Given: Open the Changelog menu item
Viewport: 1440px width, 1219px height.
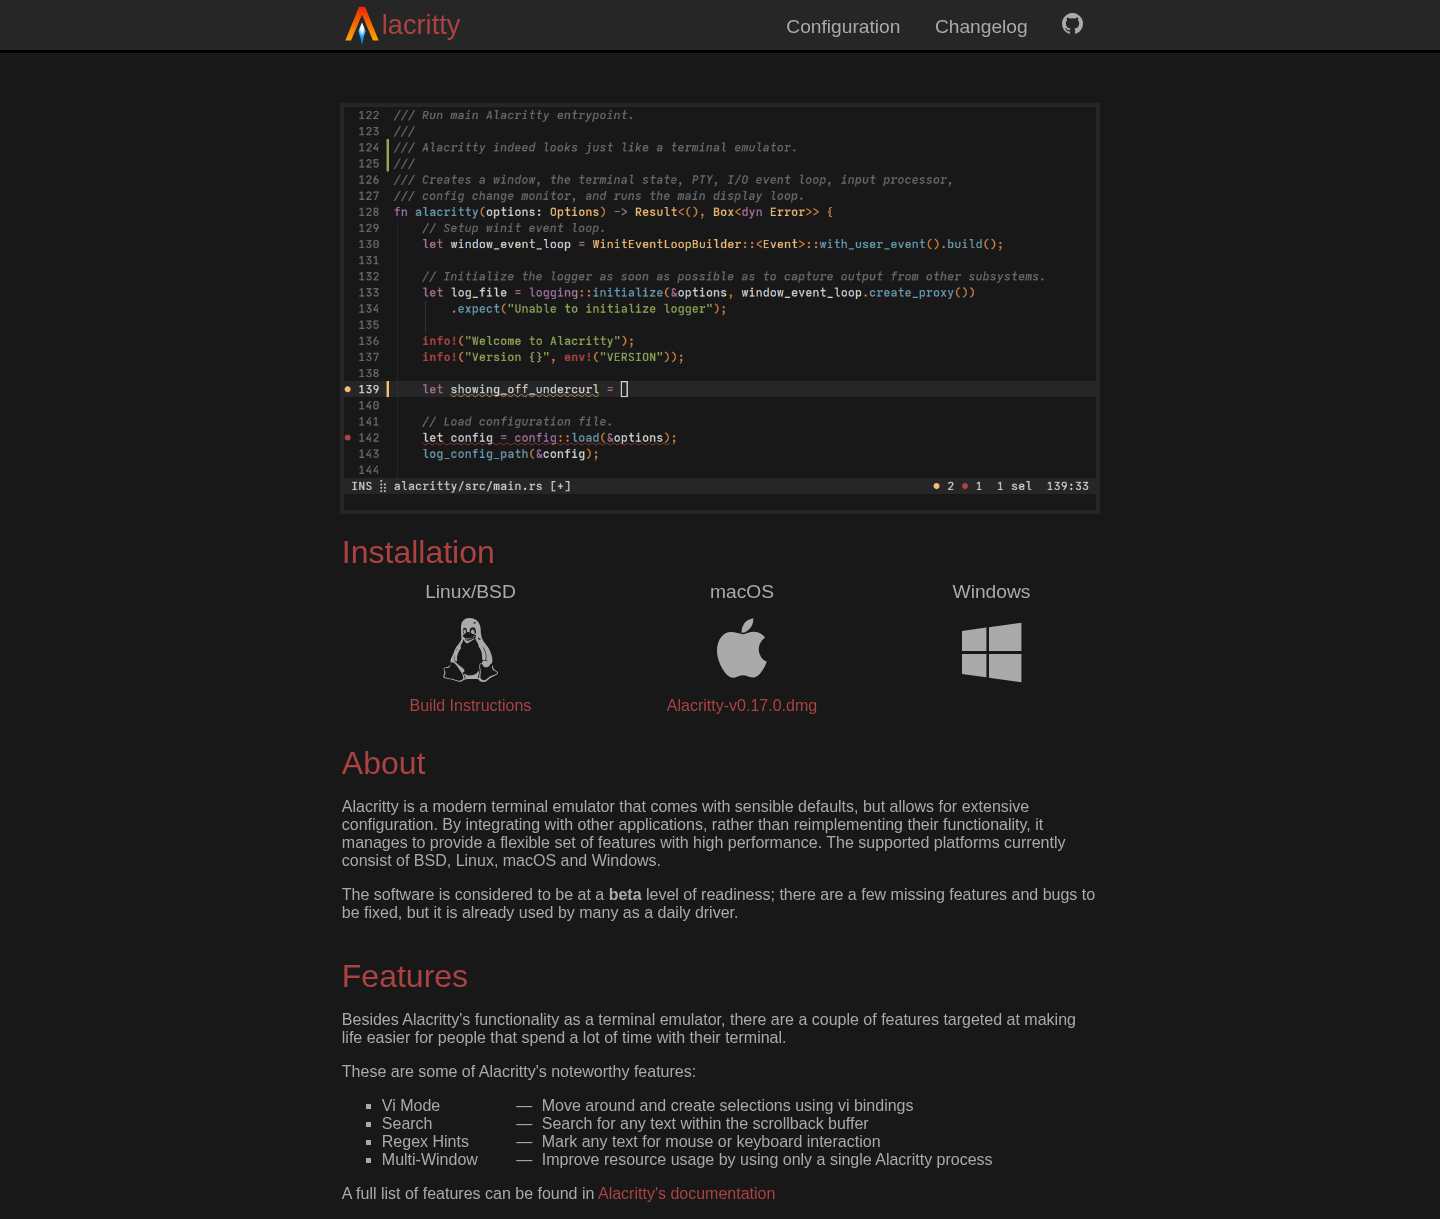Looking at the screenshot, I should (981, 27).
